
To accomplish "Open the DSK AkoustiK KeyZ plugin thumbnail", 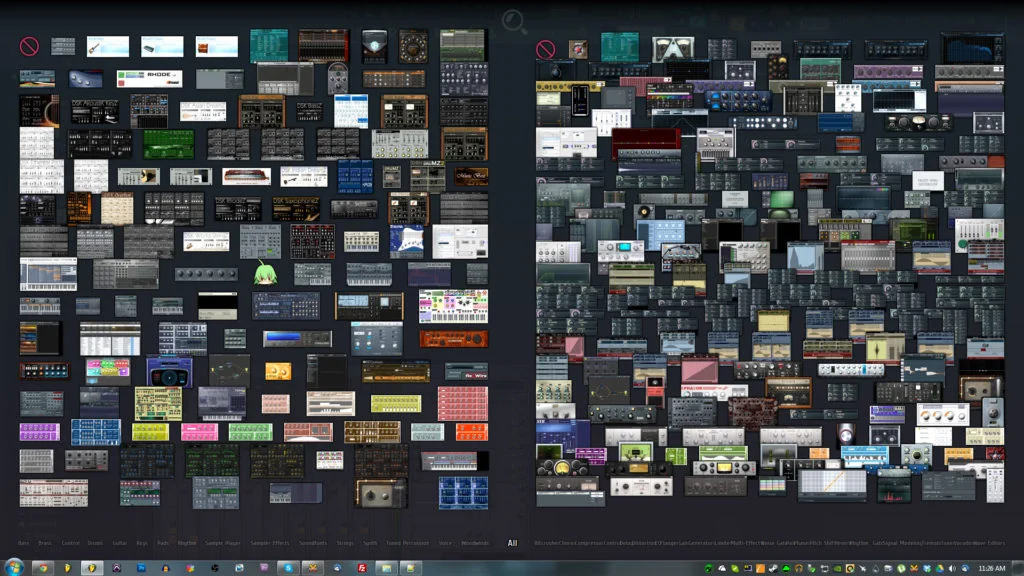I will click(x=94, y=111).
